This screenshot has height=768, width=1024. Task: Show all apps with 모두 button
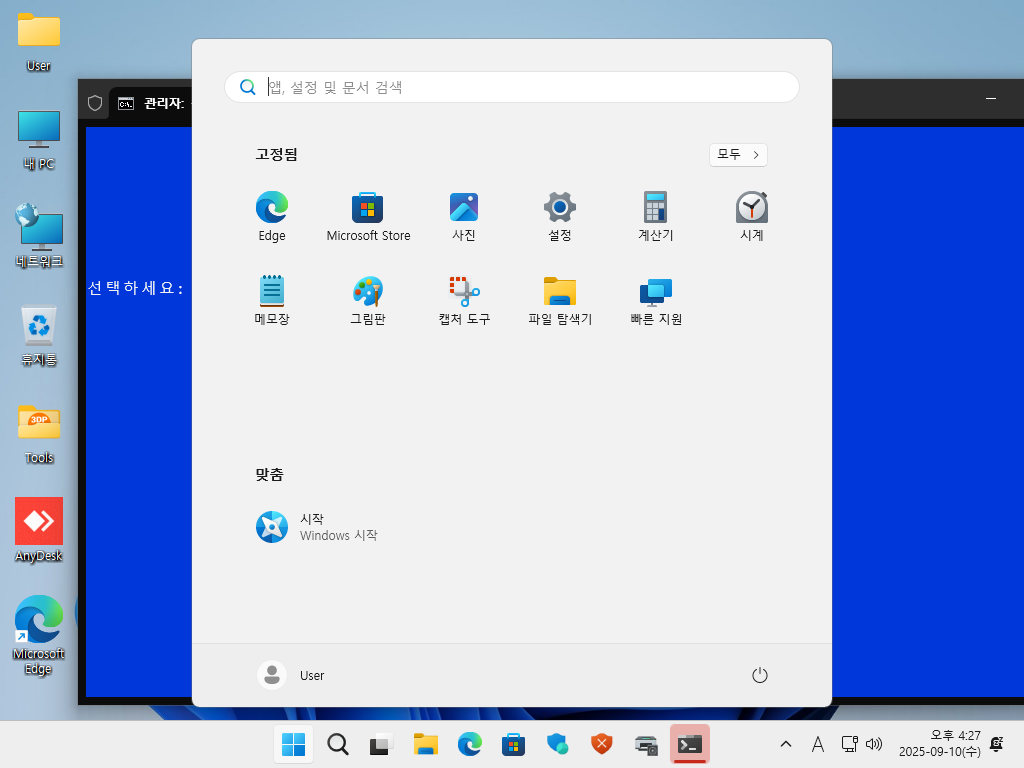pos(738,155)
